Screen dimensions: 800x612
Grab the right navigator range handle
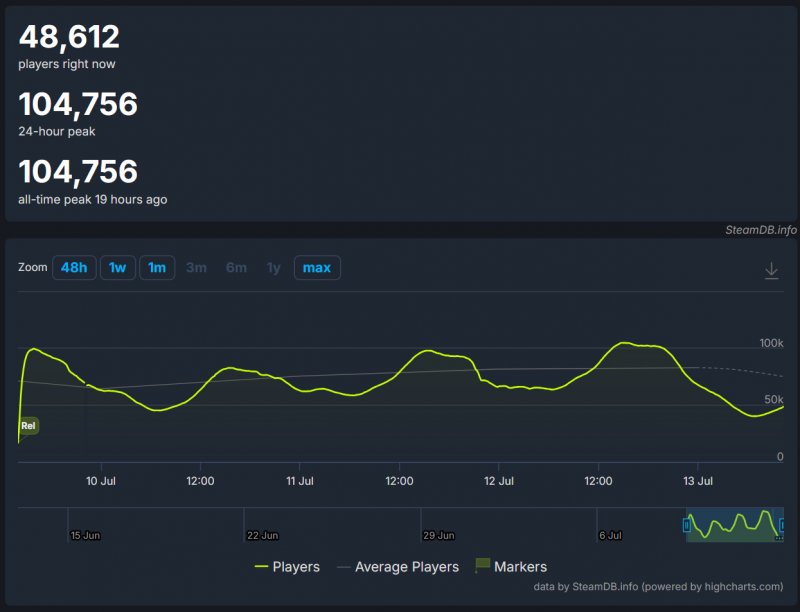click(x=781, y=524)
